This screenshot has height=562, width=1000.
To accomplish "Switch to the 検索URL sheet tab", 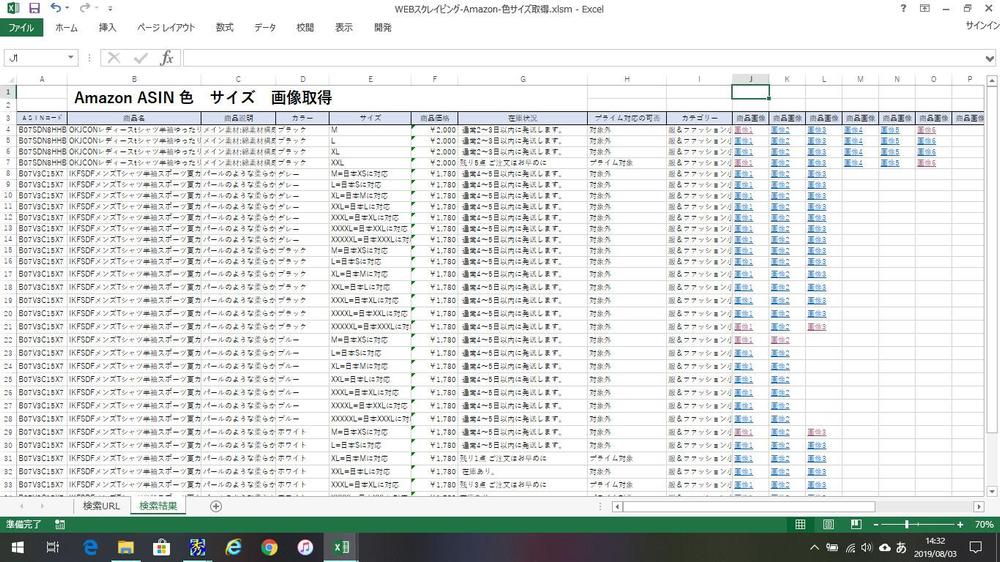I will point(101,506).
